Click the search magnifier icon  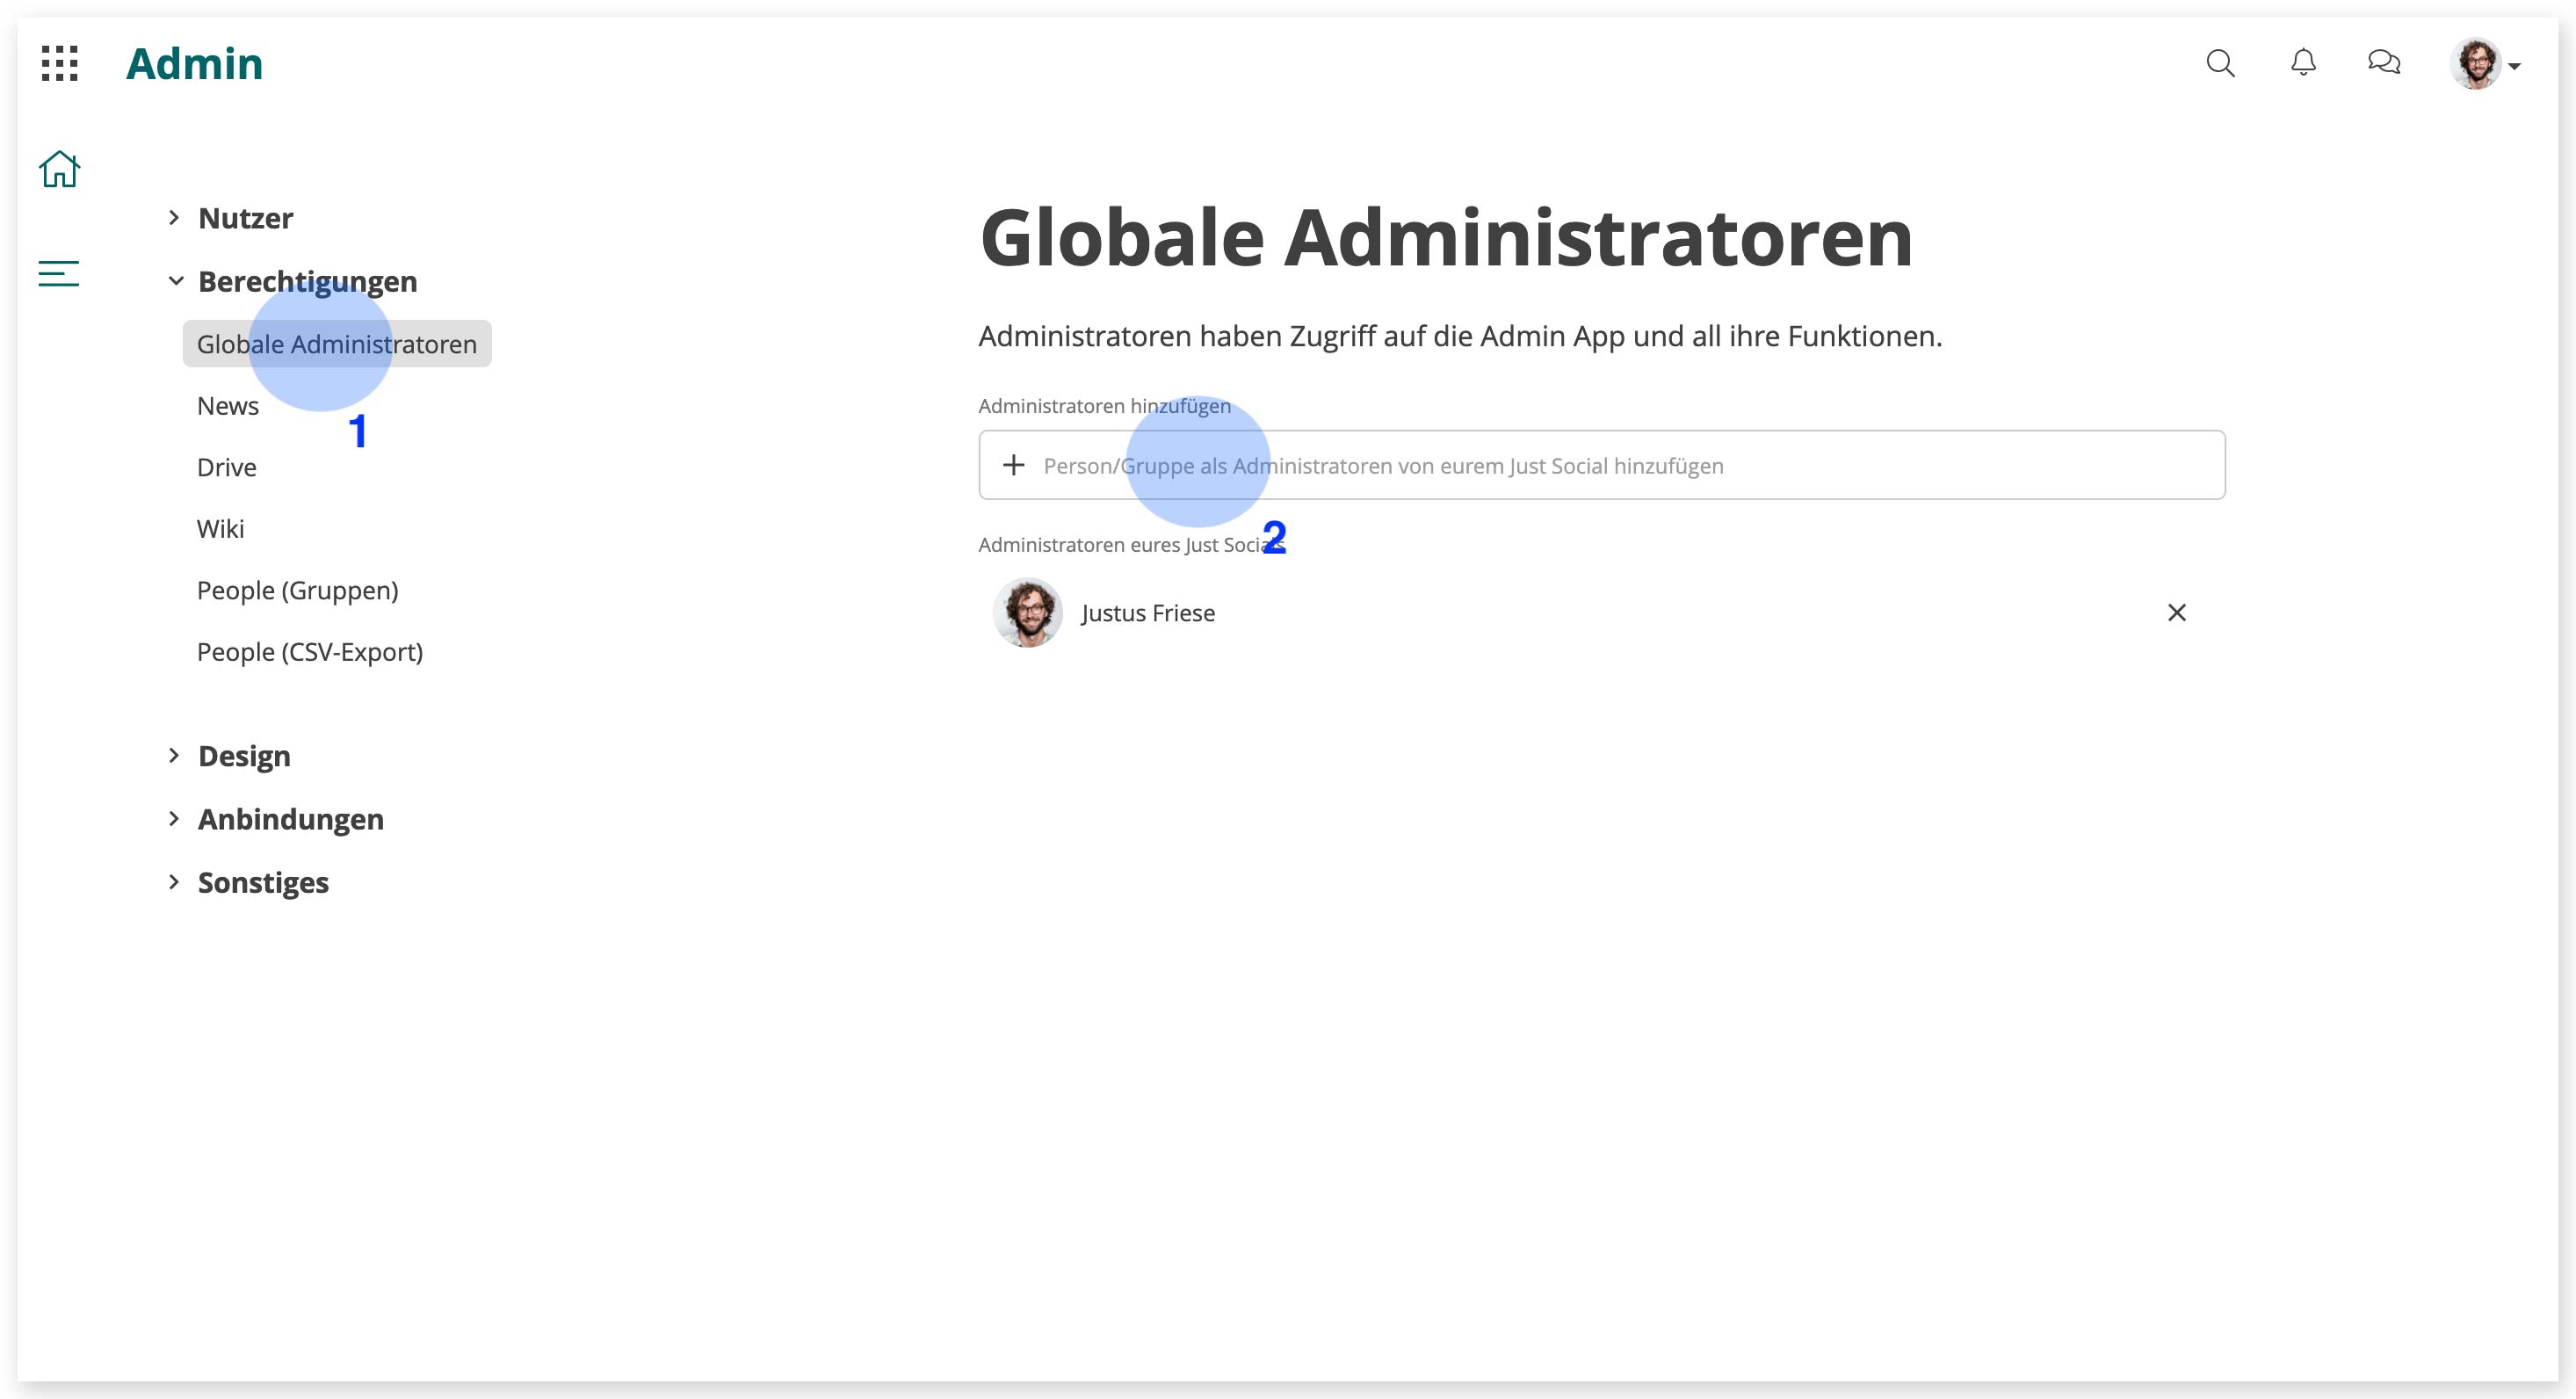point(2220,63)
